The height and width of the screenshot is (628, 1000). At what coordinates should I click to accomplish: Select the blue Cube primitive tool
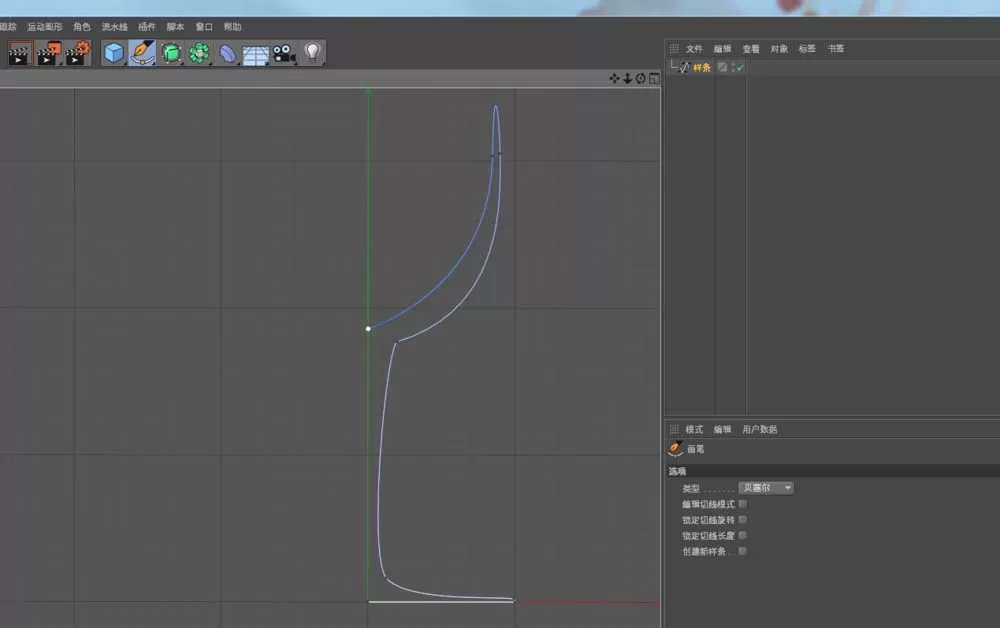(114, 53)
